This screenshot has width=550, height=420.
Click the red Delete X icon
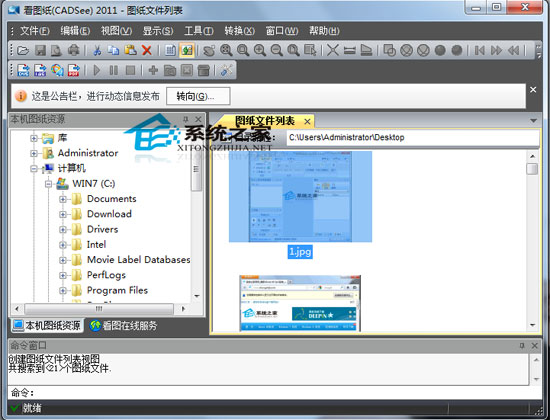147,51
